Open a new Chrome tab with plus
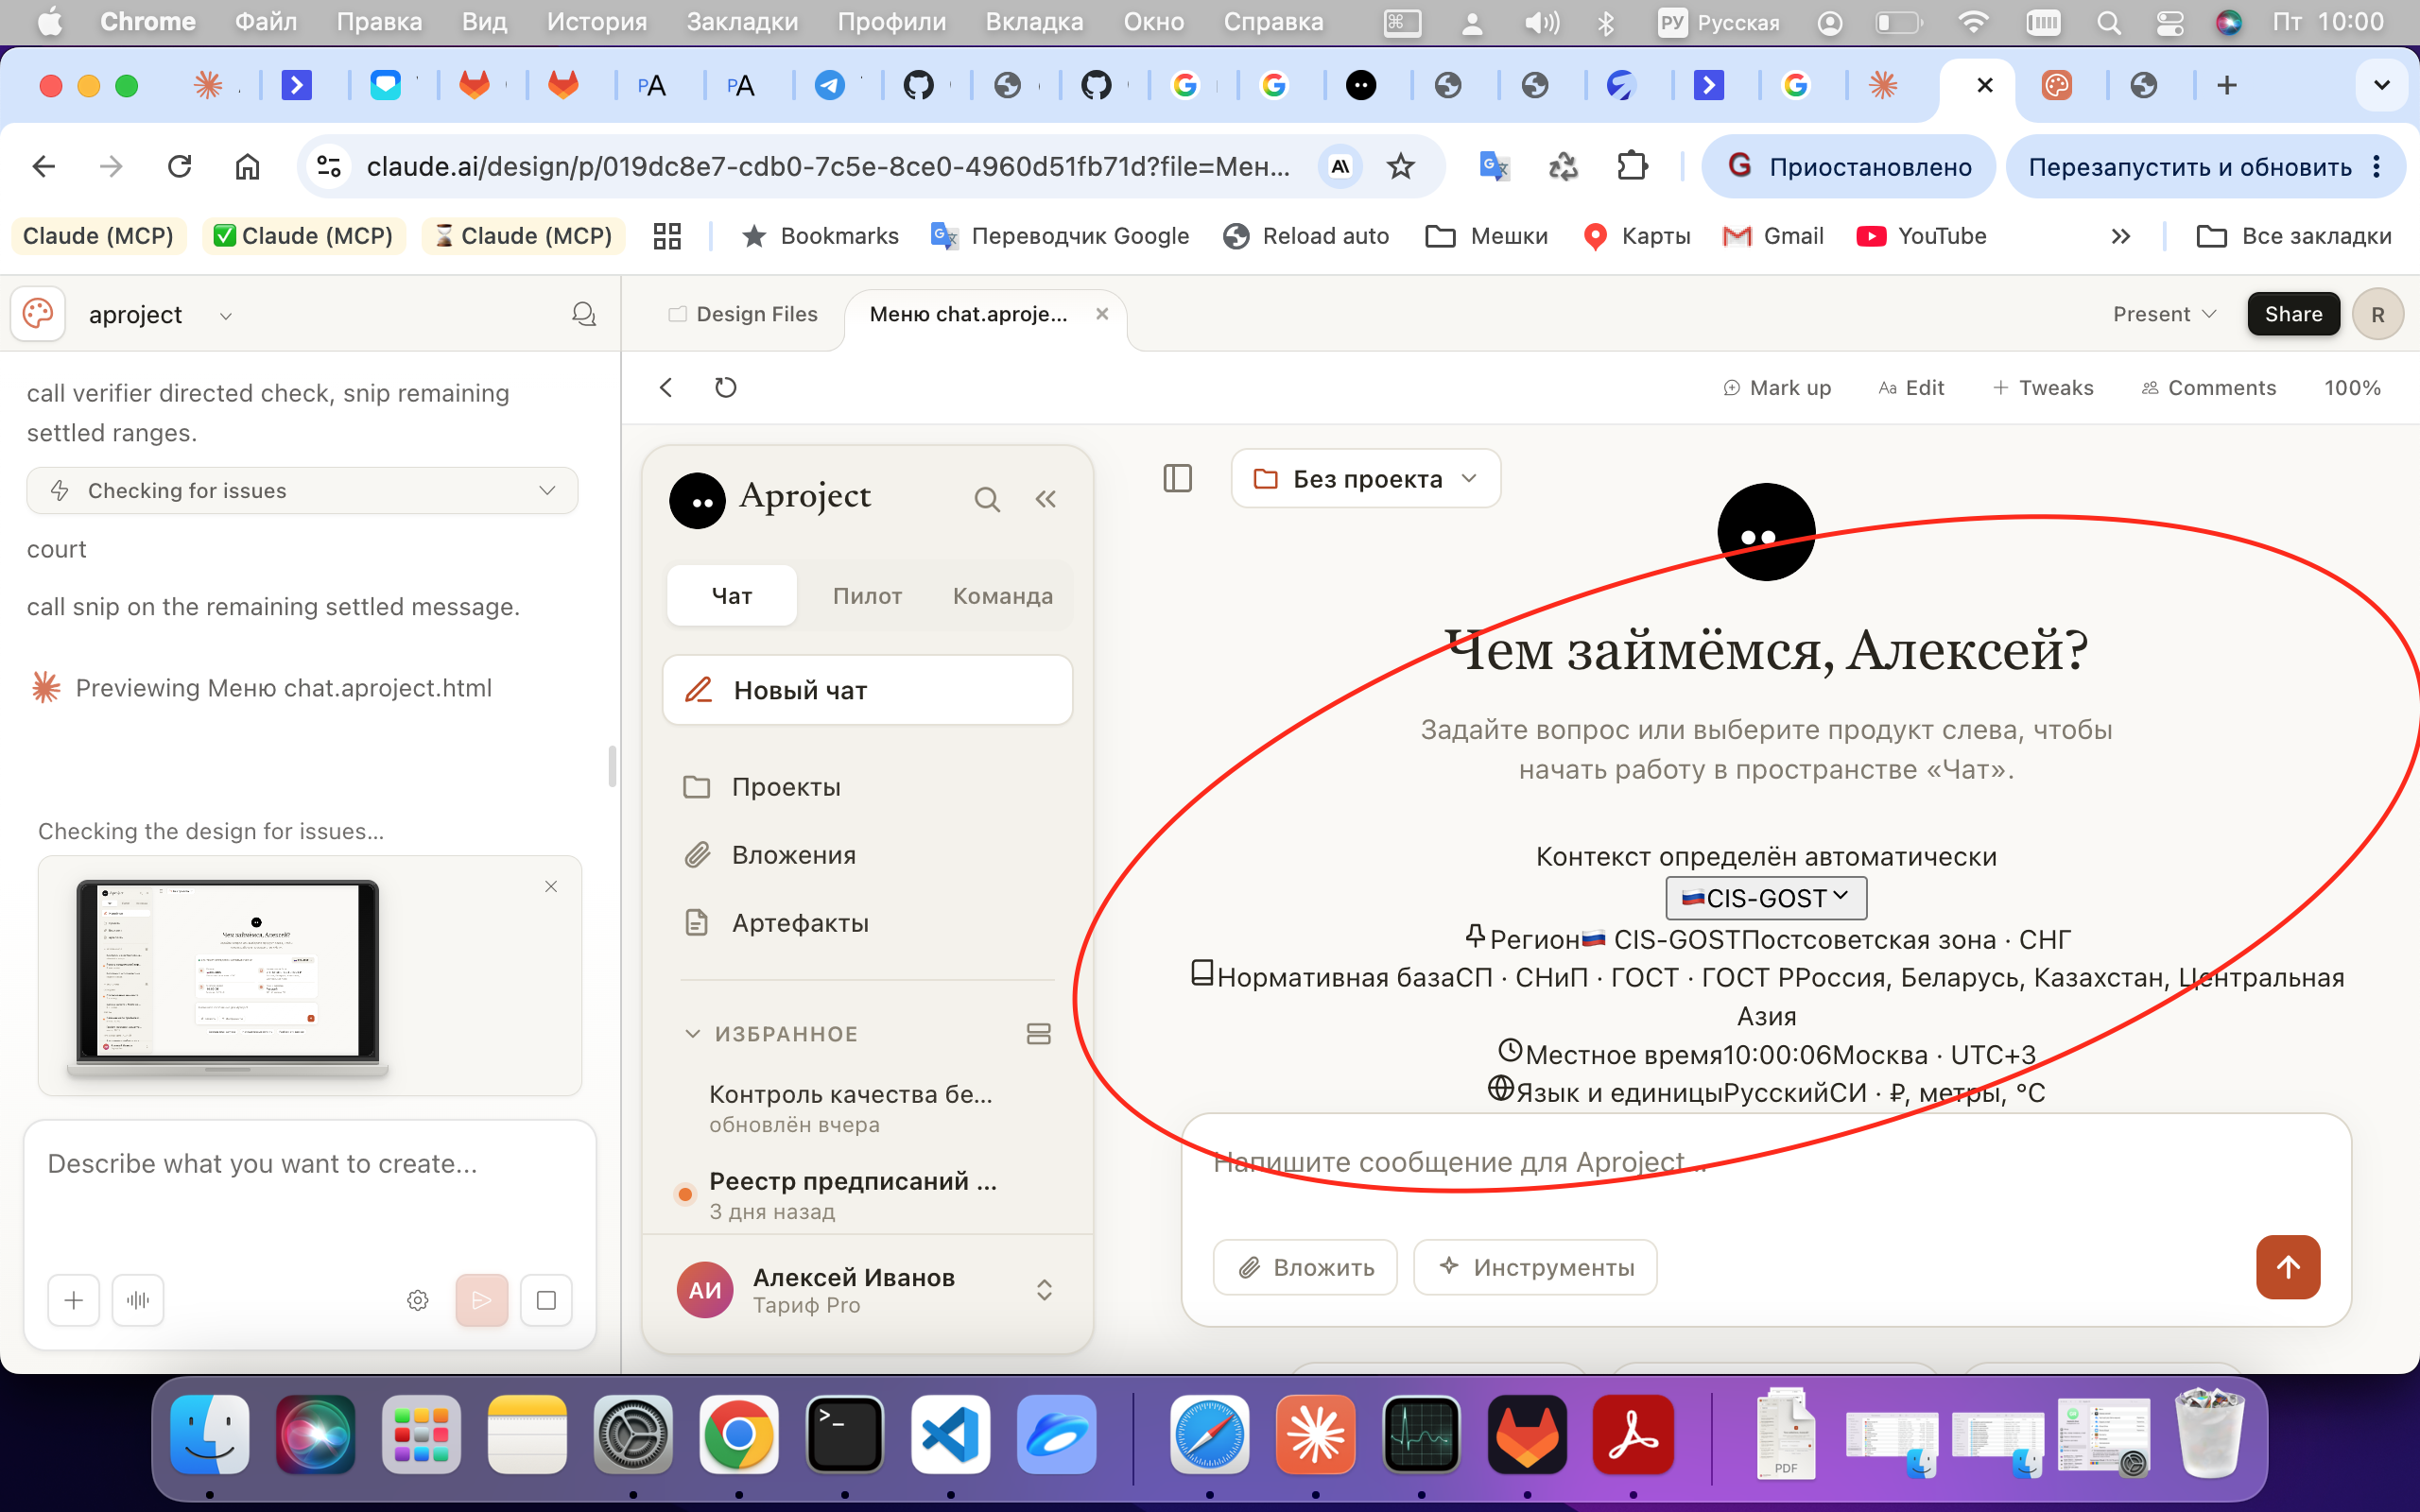2420x1512 pixels. click(x=2226, y=85)
